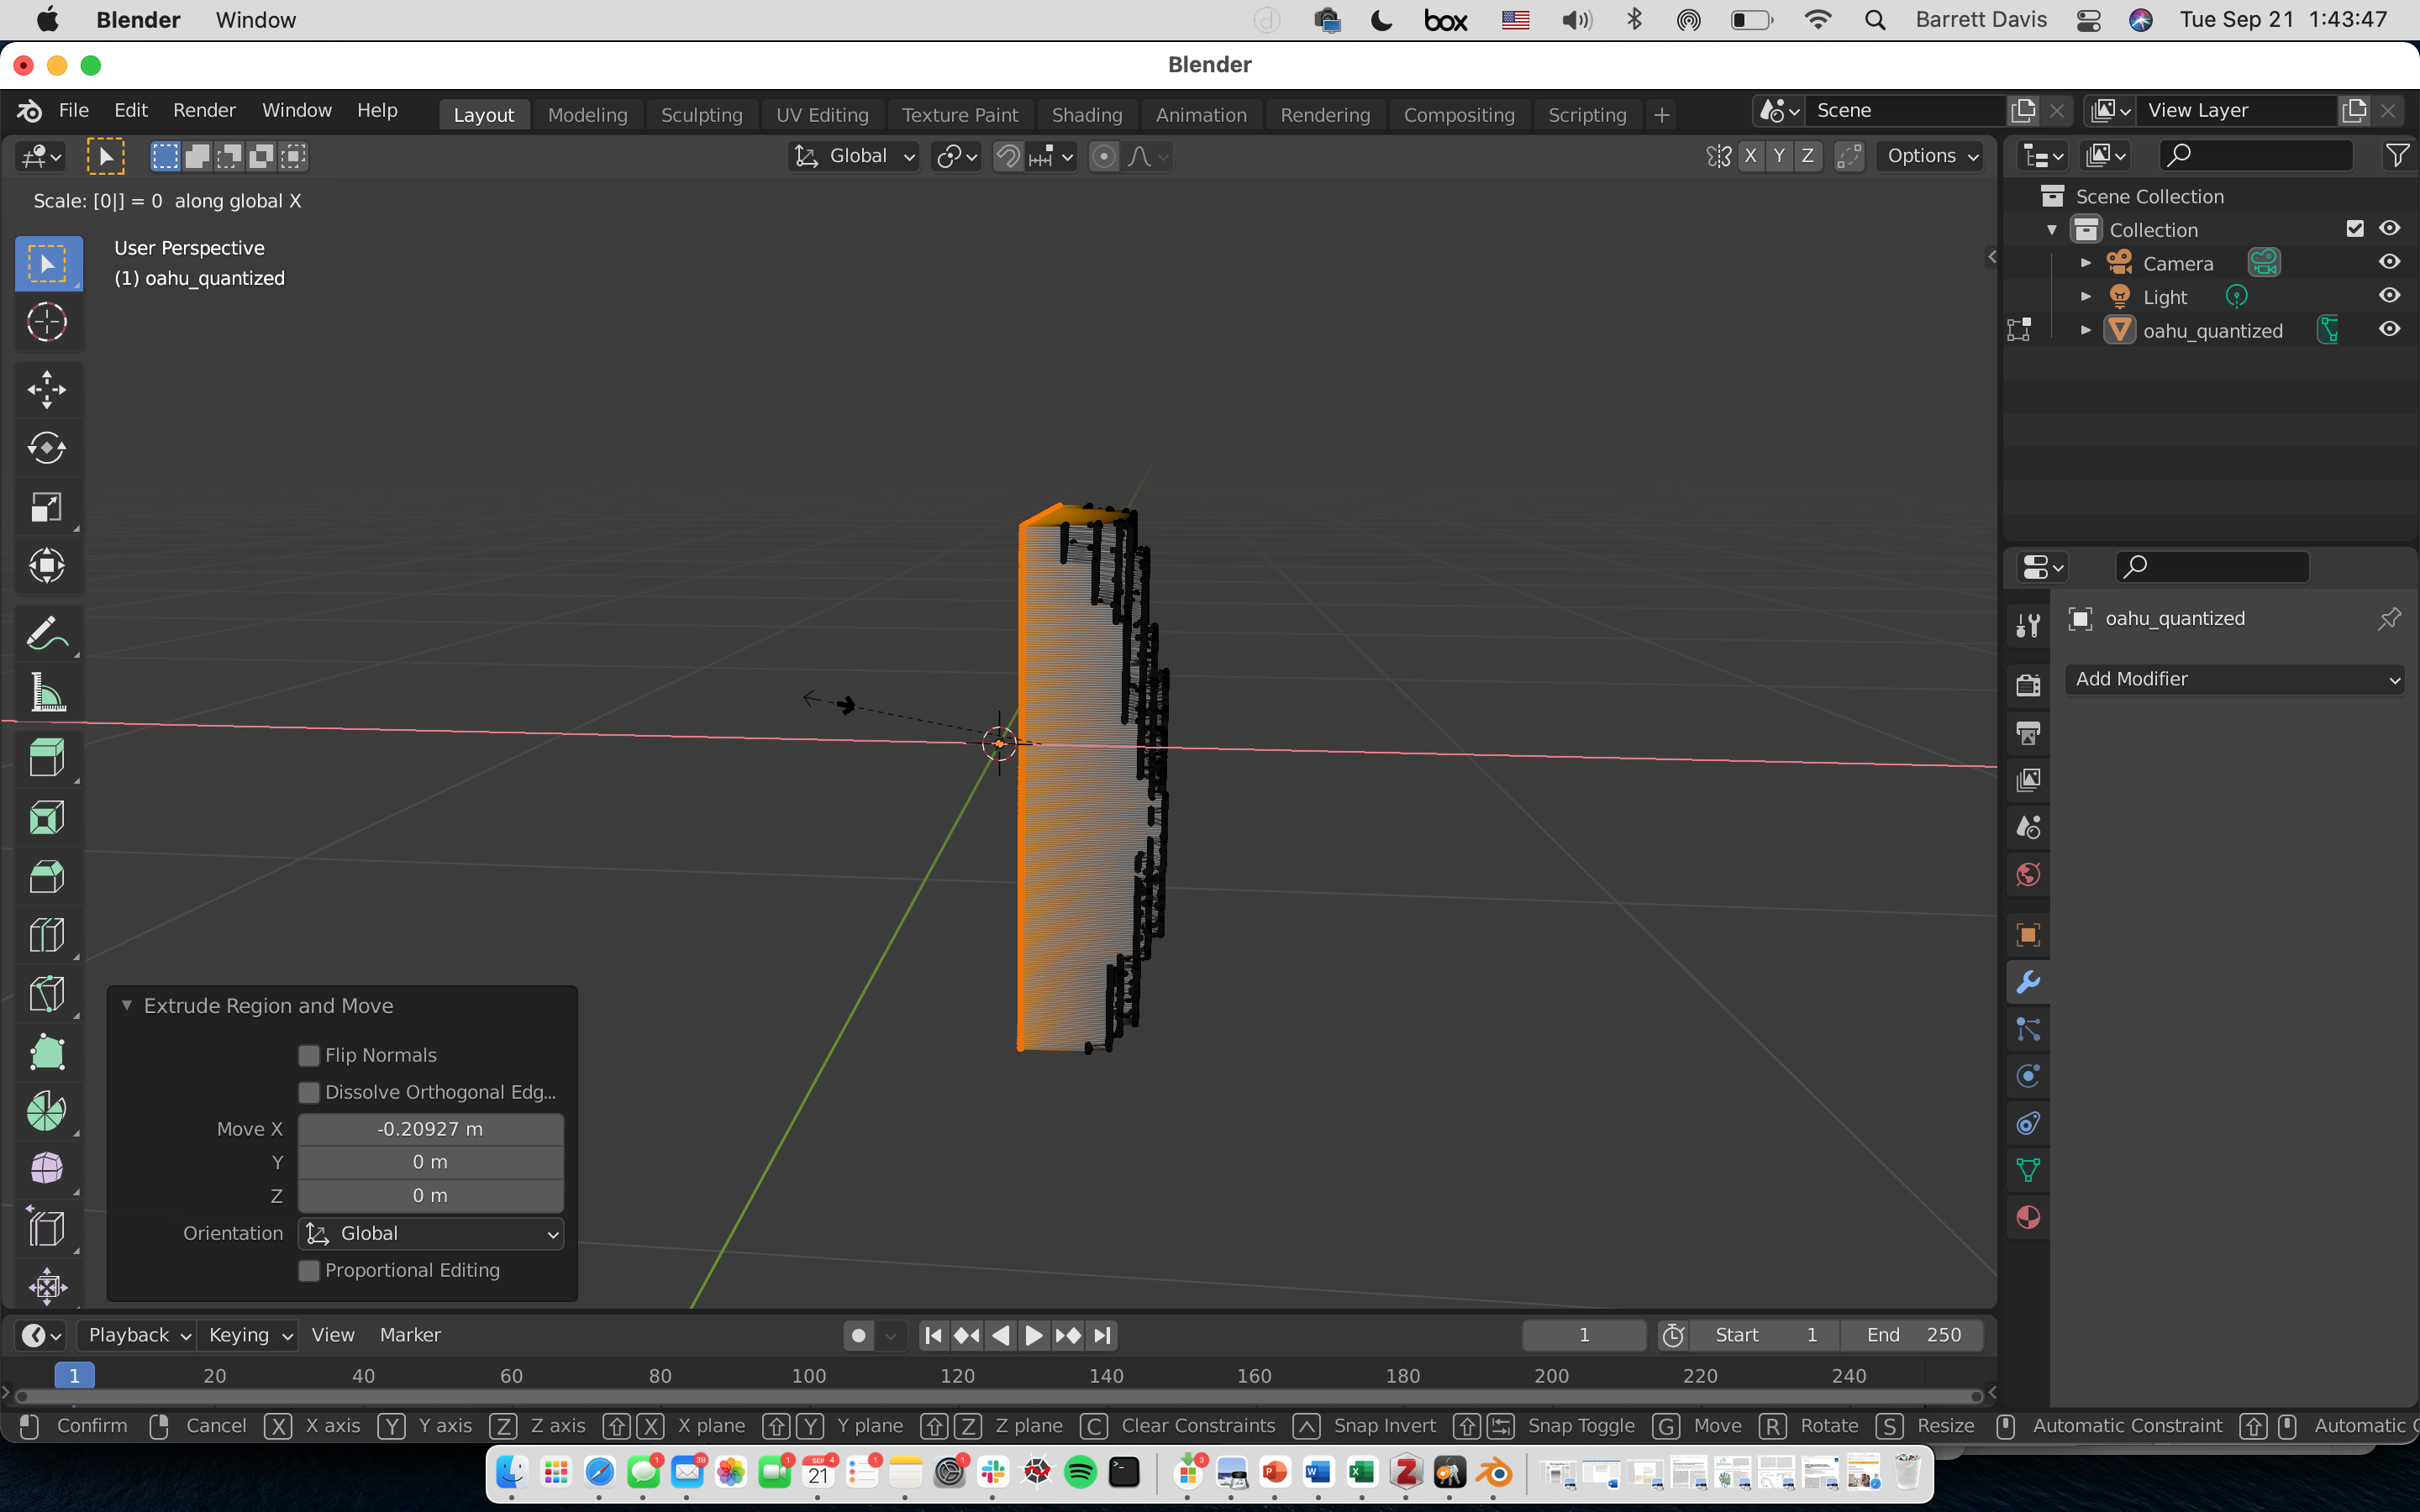
Task: Open Object properties orange square tab
Action: (2028, 935)
